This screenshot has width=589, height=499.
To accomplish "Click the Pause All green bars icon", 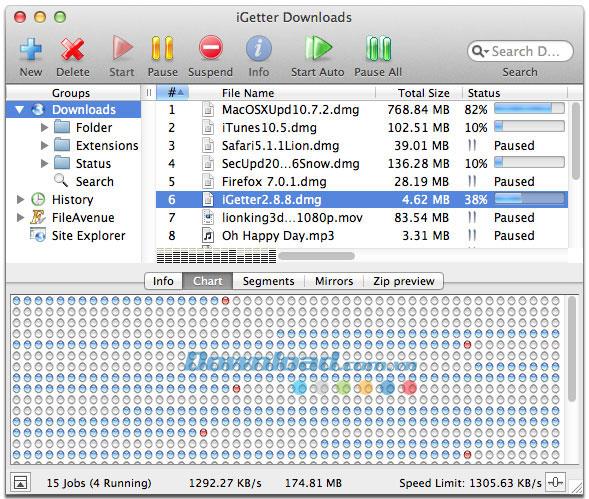I will 378,48.
